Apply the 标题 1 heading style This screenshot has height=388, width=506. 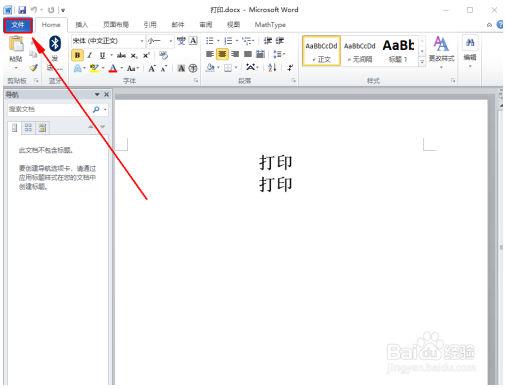tap(398, 51)
